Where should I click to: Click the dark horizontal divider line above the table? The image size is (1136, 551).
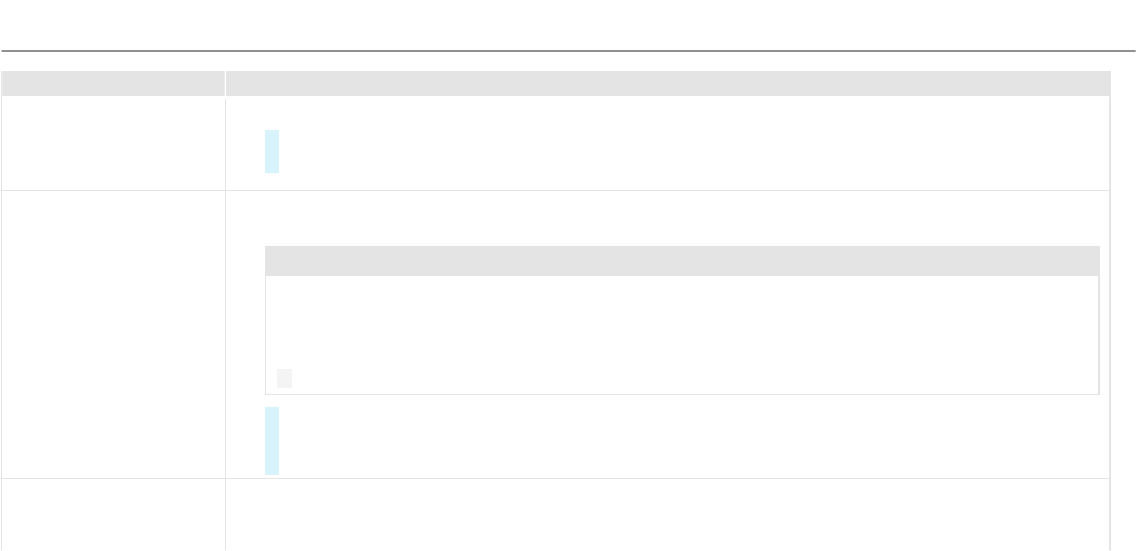coord(568,50)
